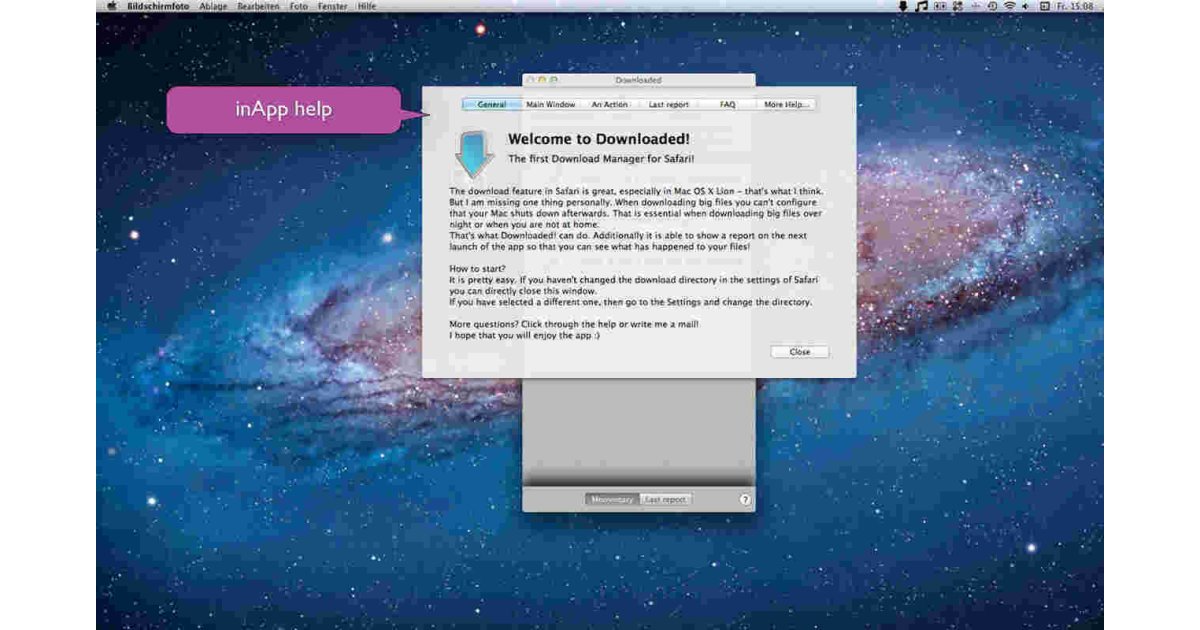Select the download arrow icon in menu bar
This screenshot has height=630, width=1200.
tap(903, 7)
